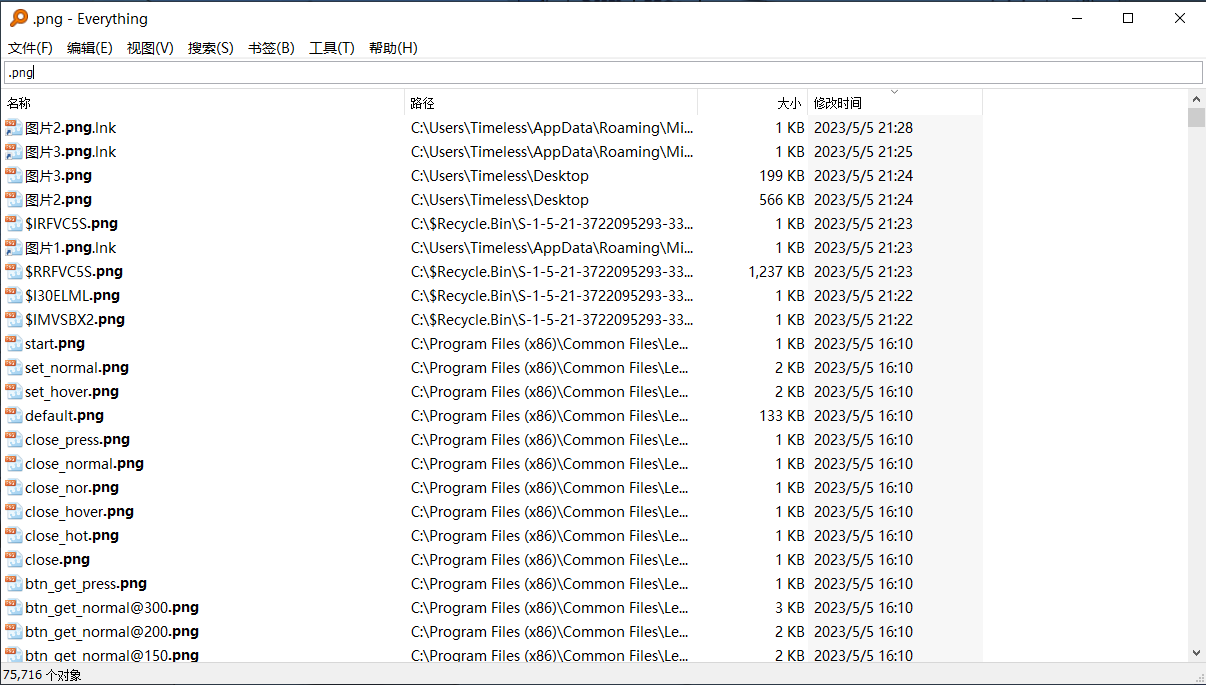Viewport: 1206px width, 685px height.
Task: Click the 1,237 KB size cell
Action: click(x=776, y=271)
